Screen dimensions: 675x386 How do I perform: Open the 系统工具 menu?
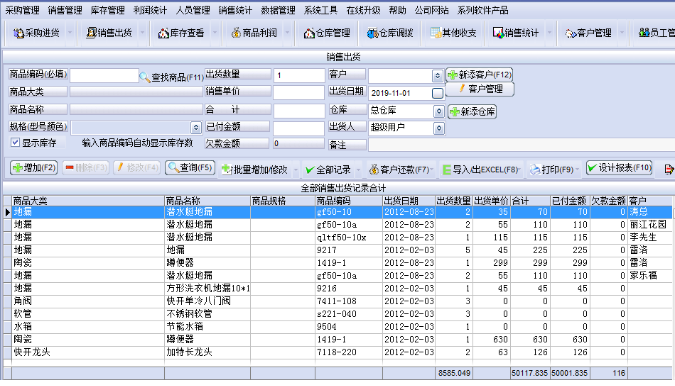pos(321,10)
